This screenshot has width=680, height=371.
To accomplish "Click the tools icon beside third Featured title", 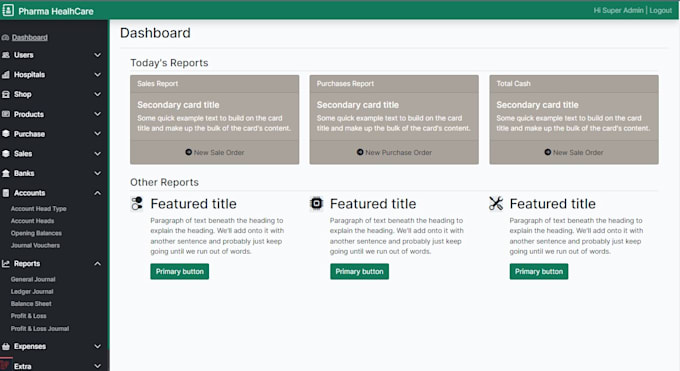I will pos(496,204).
